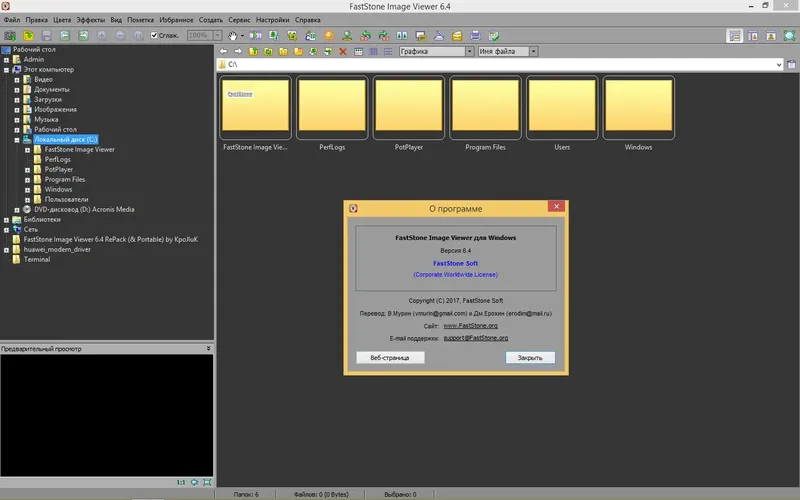Screen dimensions: 800x500
Task: Toggle the third windowed layout button
Action: coord(771,36)
